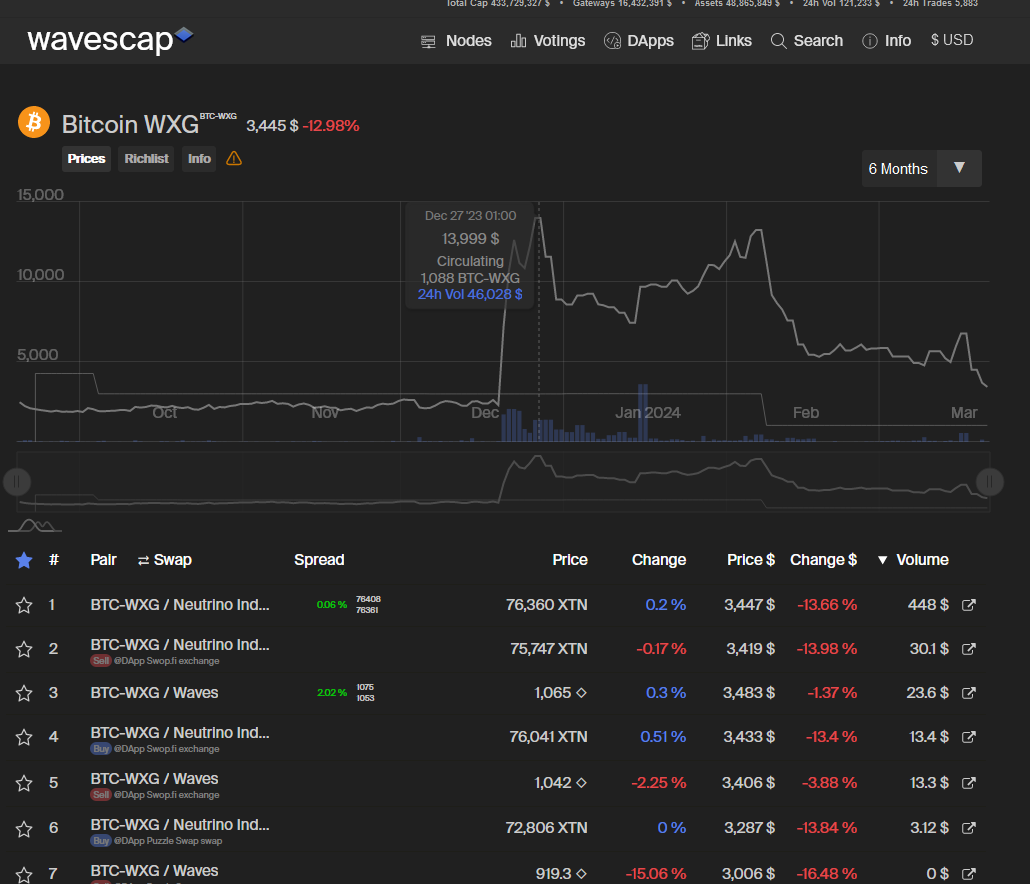This screenshot has height=884, width=1030.
Task: Click the chart navigator overview strip
Action: tap(503, 482)
